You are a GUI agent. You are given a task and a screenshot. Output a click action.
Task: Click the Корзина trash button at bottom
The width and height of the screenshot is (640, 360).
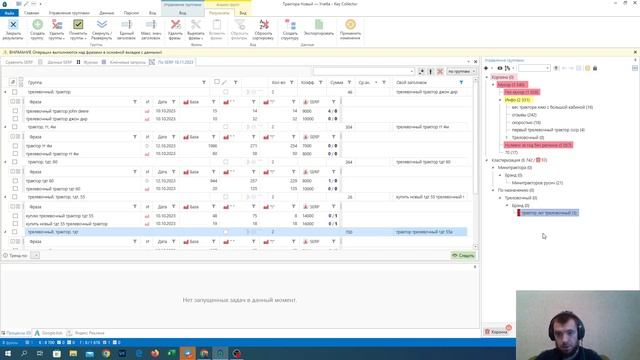pyautogui.click(x=497, y=331)
